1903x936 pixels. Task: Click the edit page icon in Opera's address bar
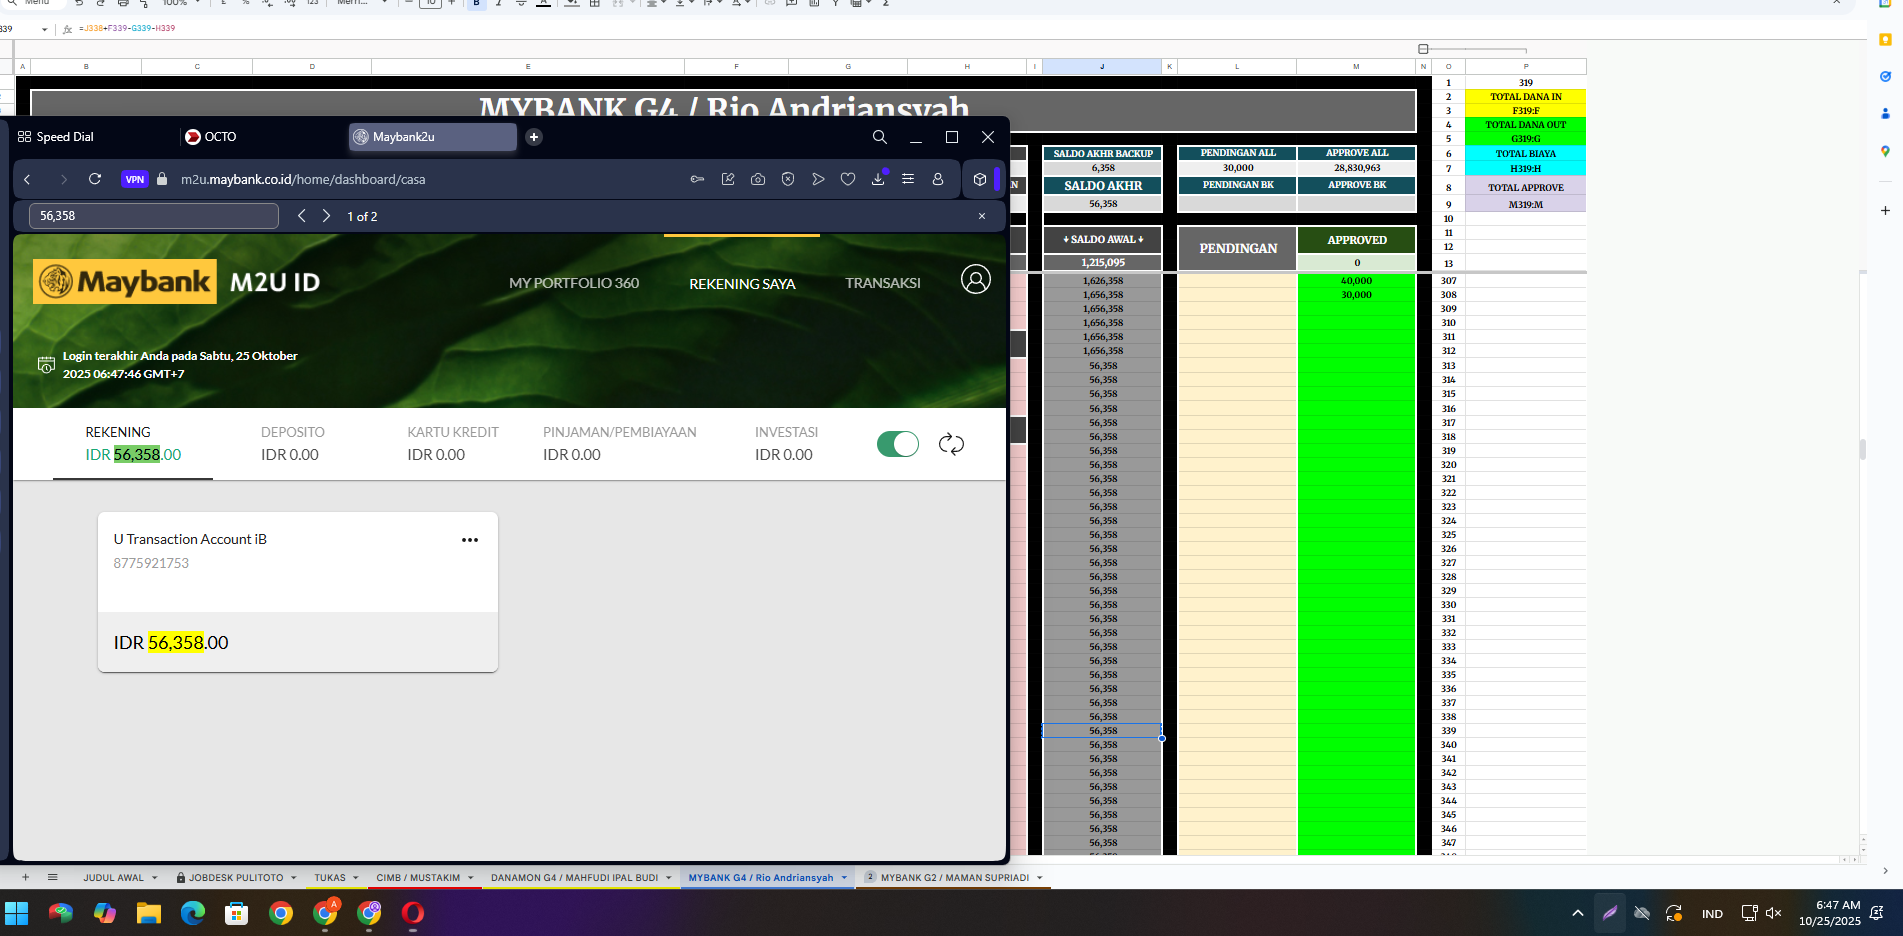point(728,179)
